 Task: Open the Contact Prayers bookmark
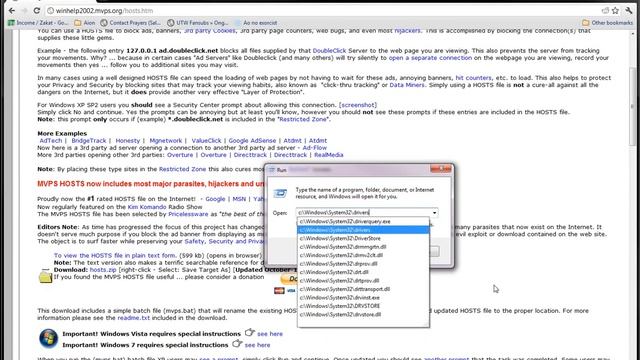[131, 23]
